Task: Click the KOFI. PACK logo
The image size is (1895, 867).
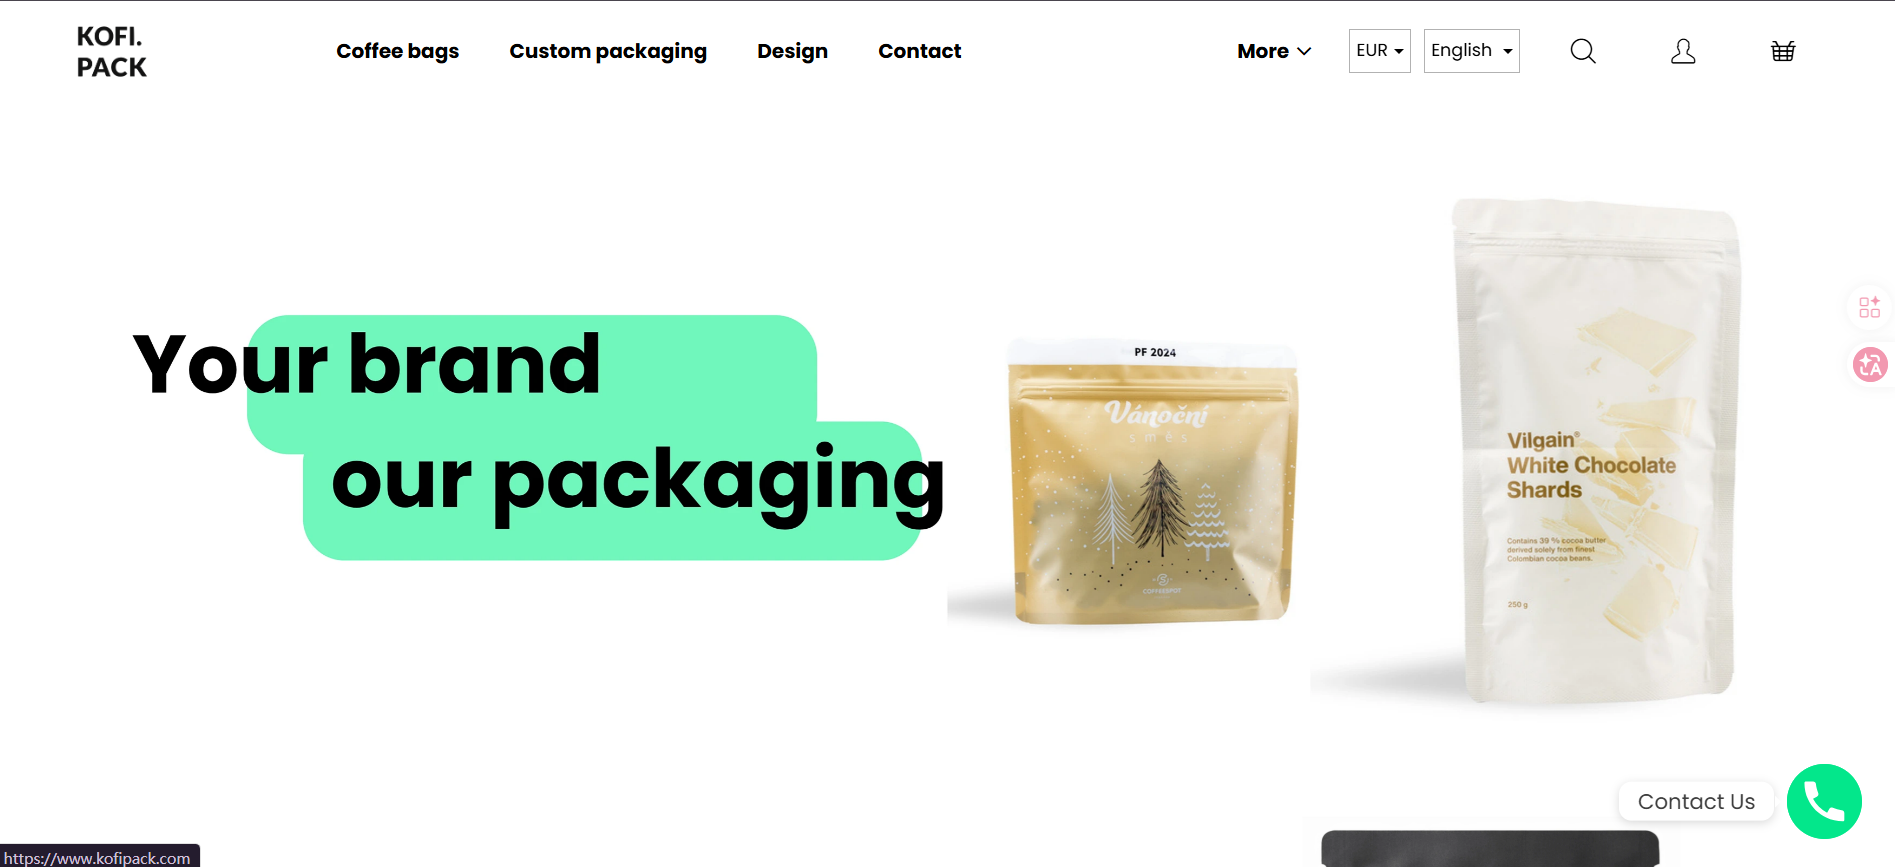Action: 111,52
